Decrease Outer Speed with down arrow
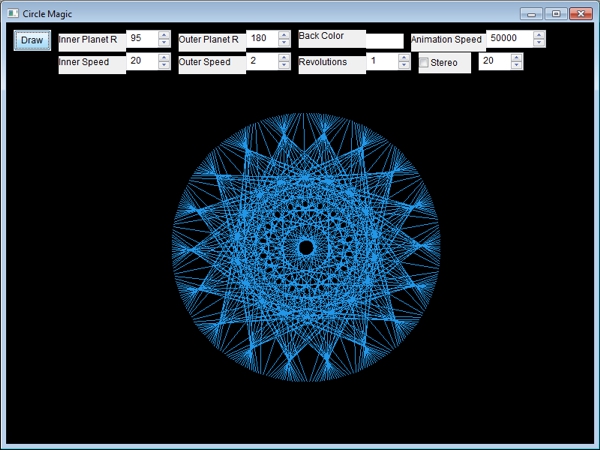This screenshot has height=450, width=600. click(284, 65)
